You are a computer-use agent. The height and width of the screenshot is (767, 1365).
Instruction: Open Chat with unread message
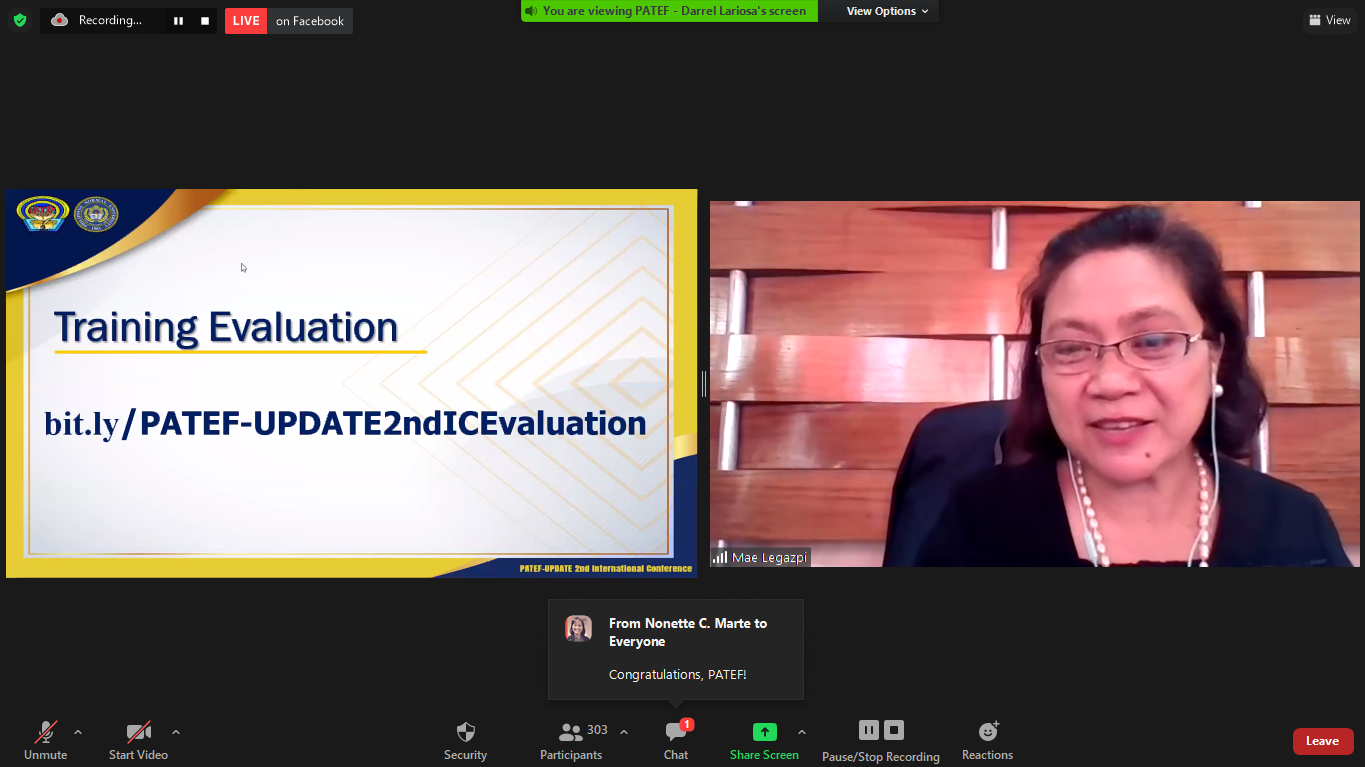[x=676, y=740]
